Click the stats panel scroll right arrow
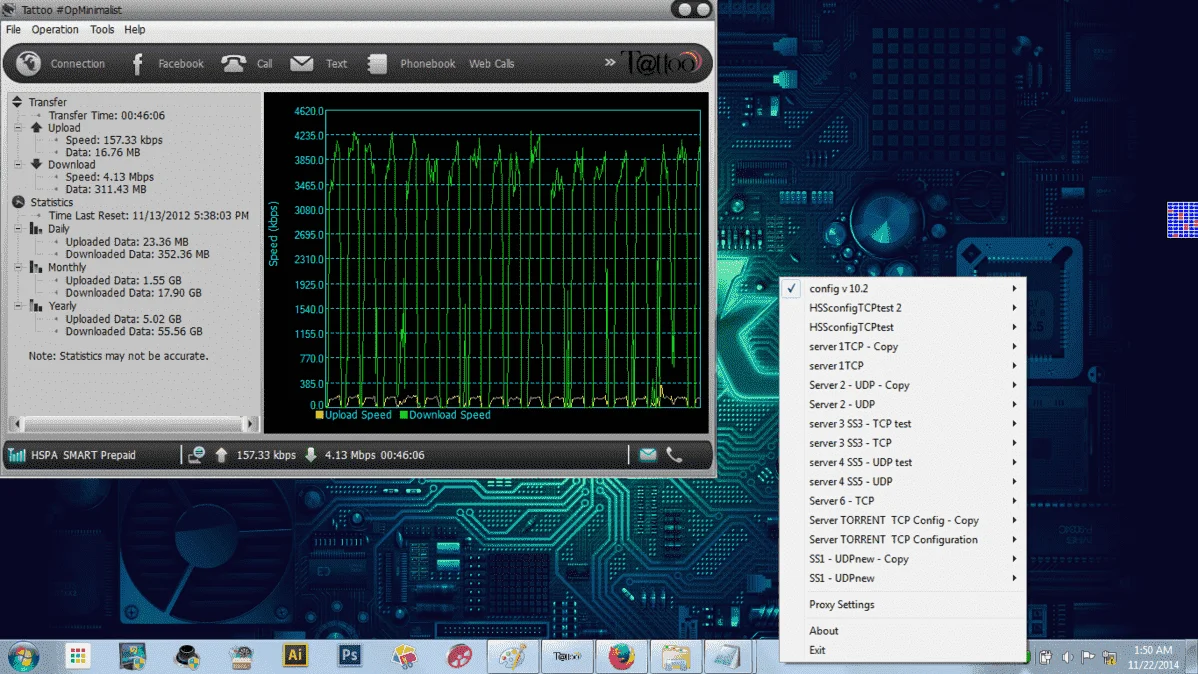 tap(249, 423)
